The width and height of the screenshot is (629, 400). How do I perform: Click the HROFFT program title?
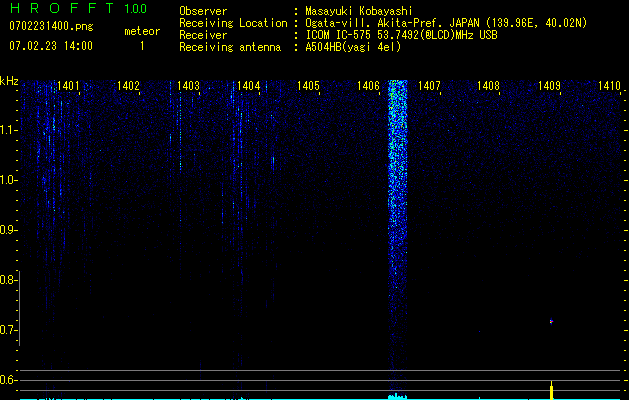62,8
